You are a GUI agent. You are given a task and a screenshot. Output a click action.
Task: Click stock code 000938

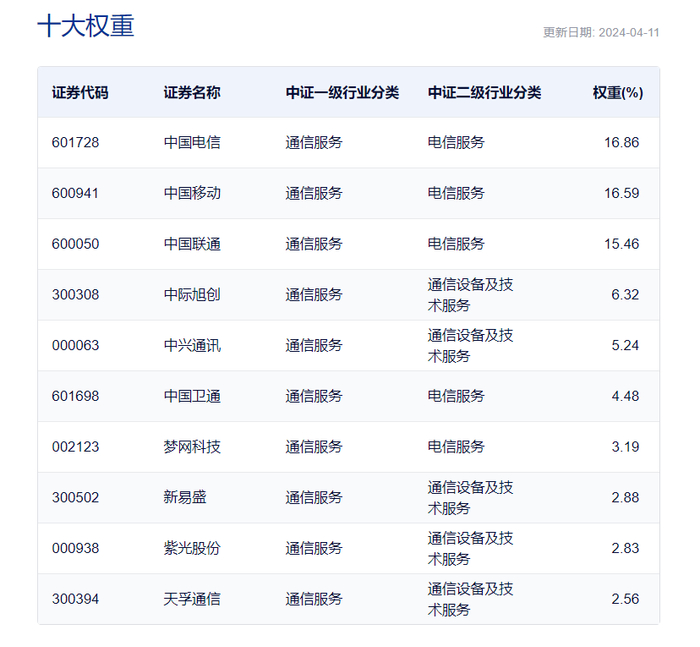75,548
